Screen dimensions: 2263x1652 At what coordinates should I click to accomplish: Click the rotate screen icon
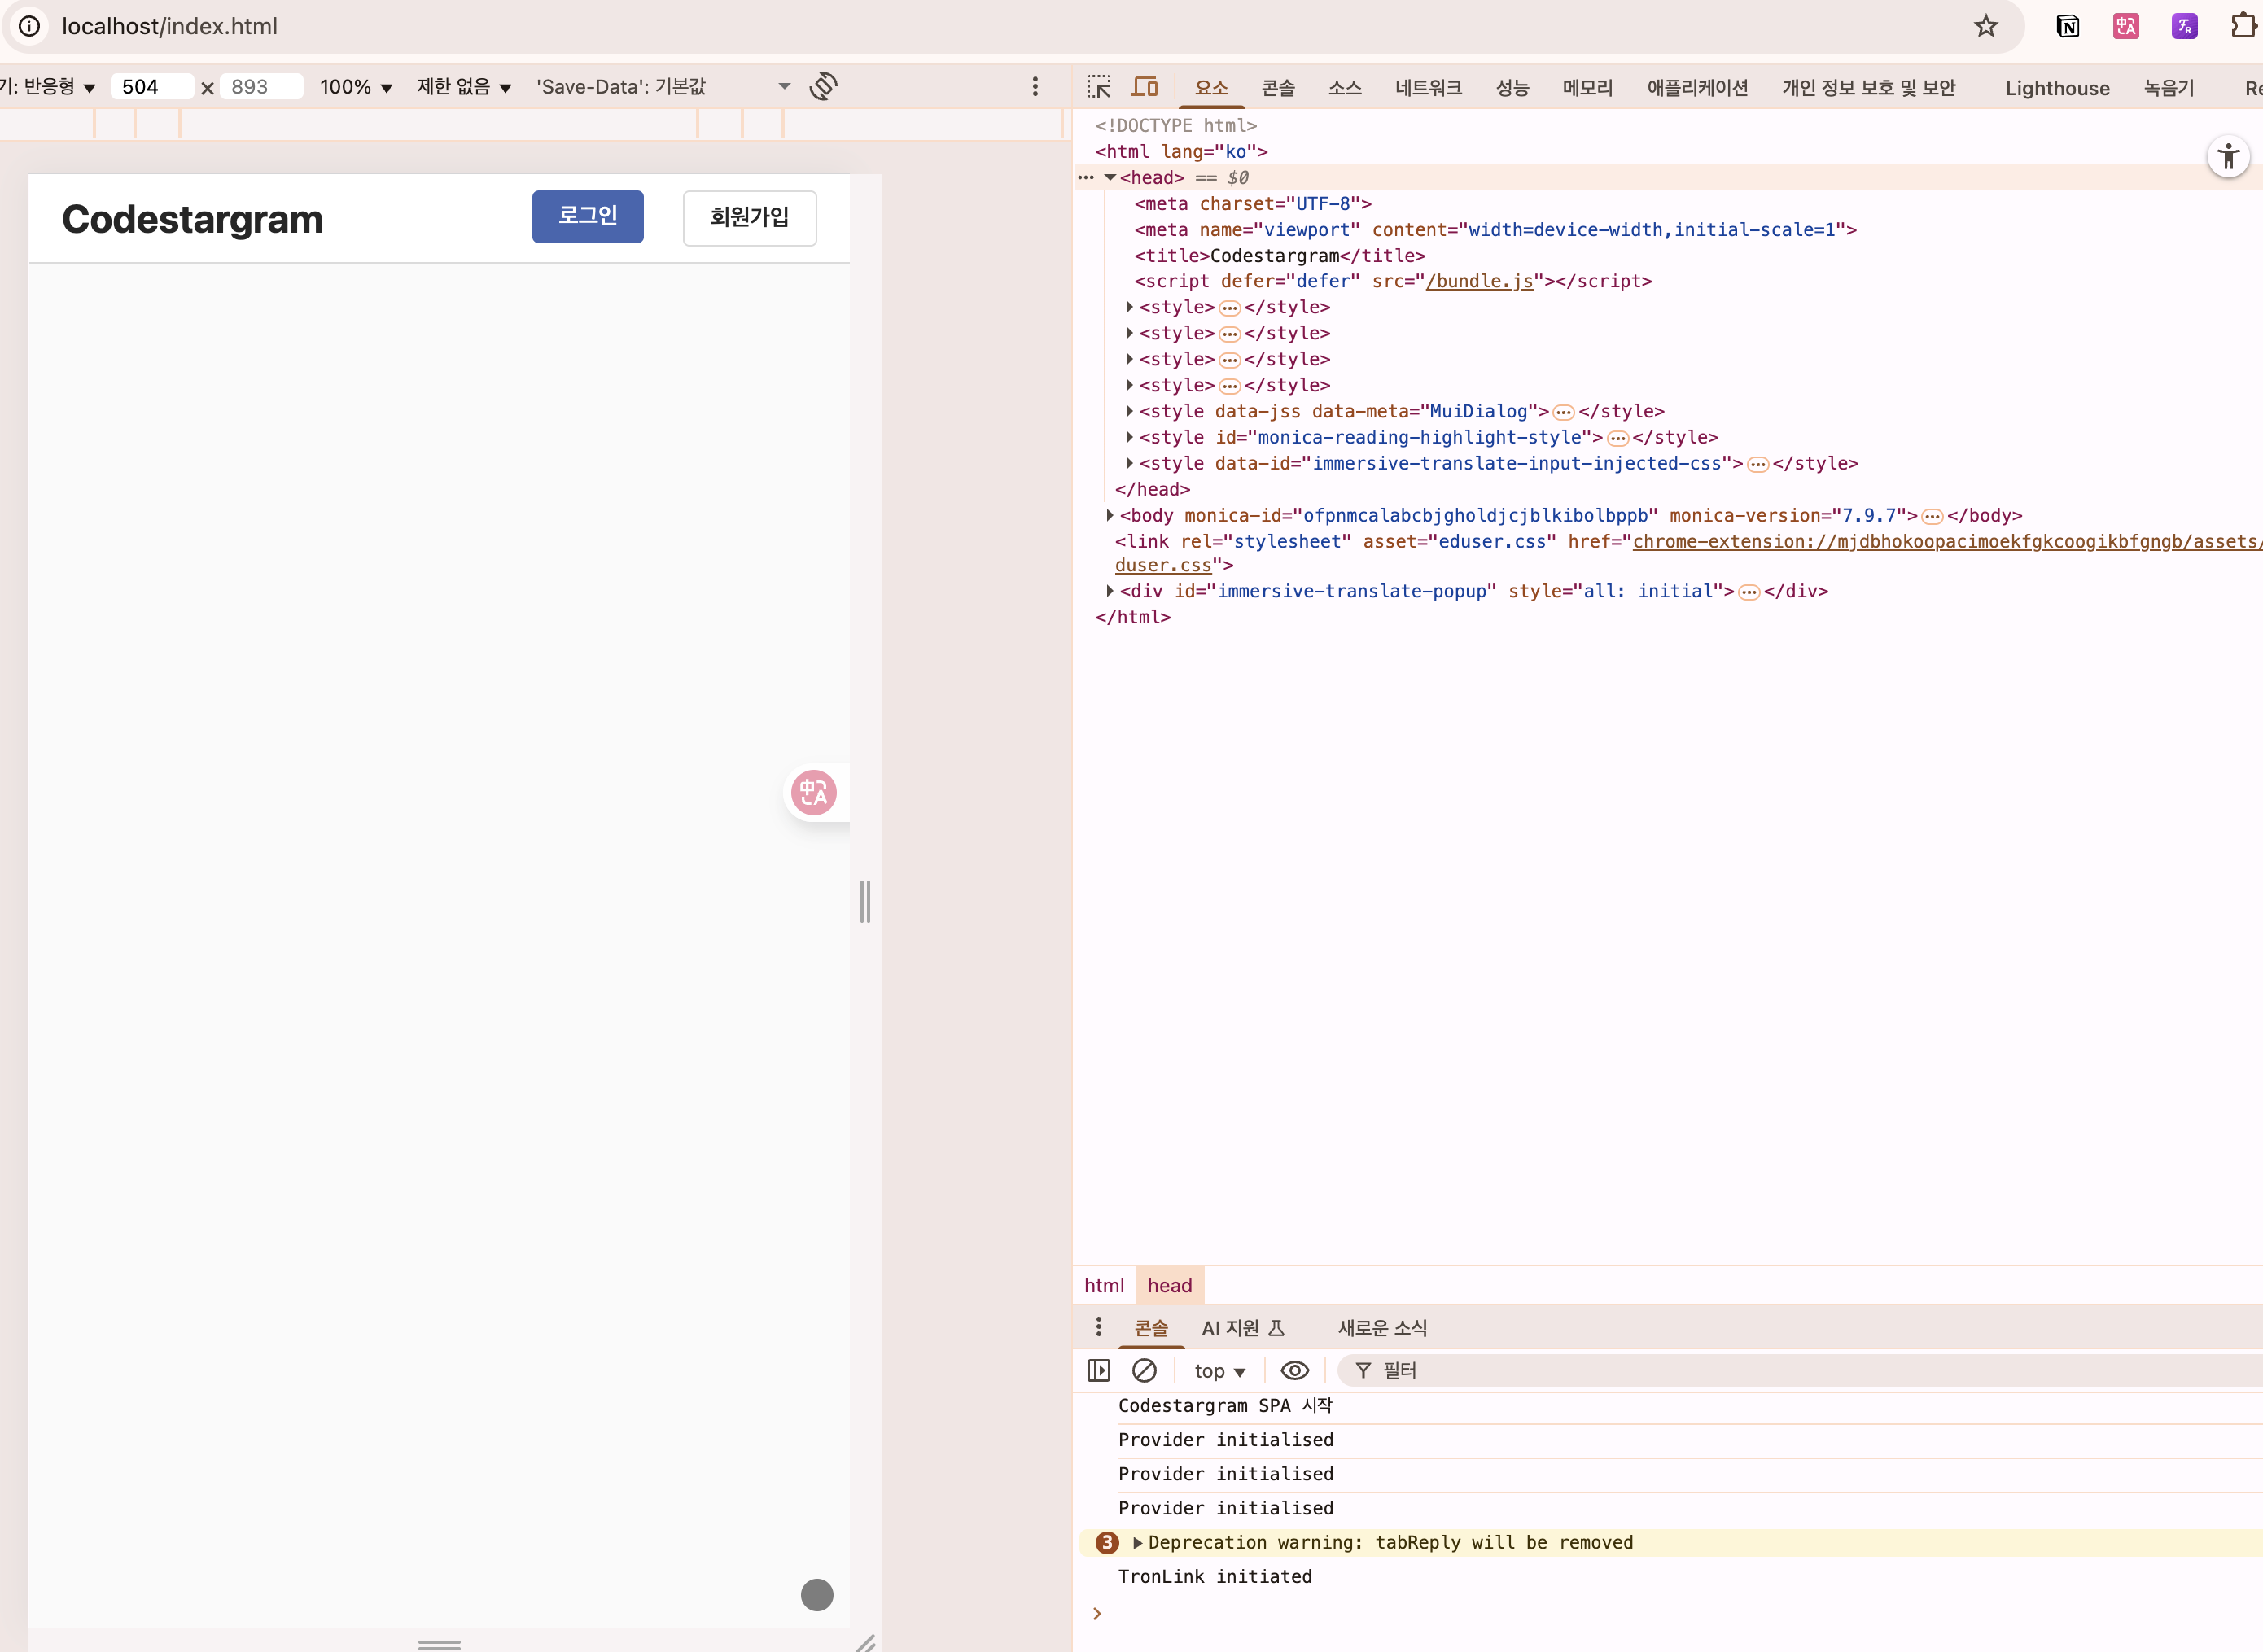823,86
